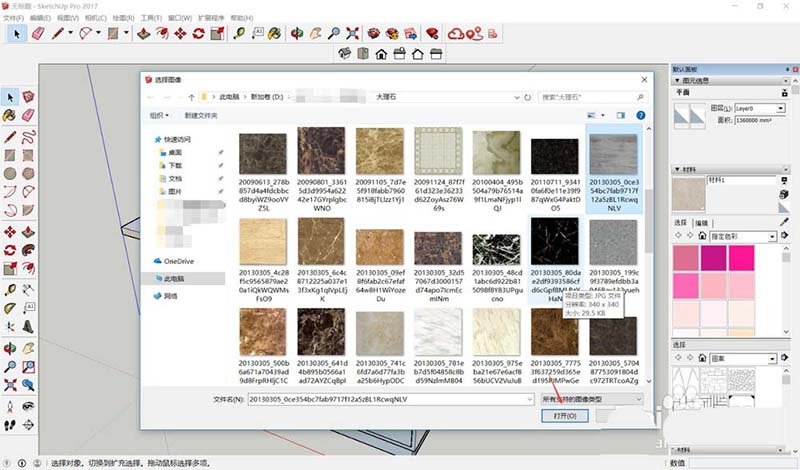Open the 相机(C) menu
Screen dimensions: 800x470
98,18
